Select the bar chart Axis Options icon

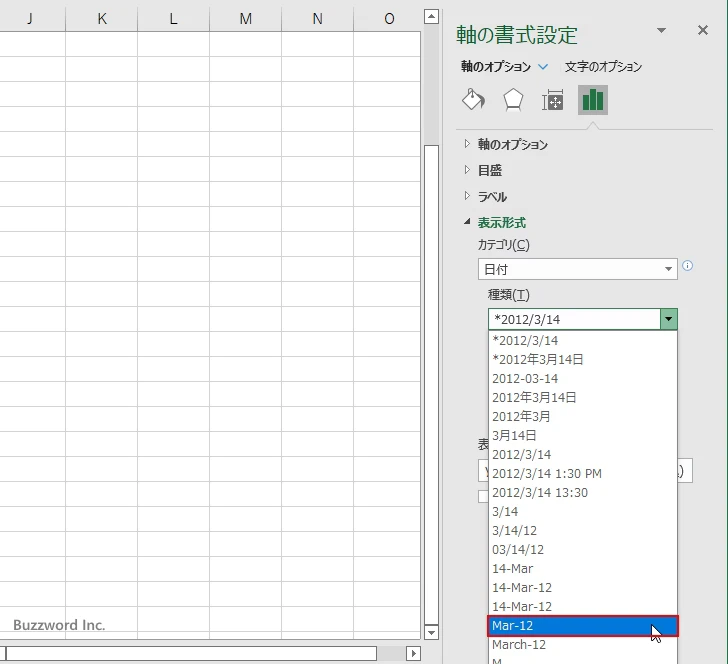593,100
